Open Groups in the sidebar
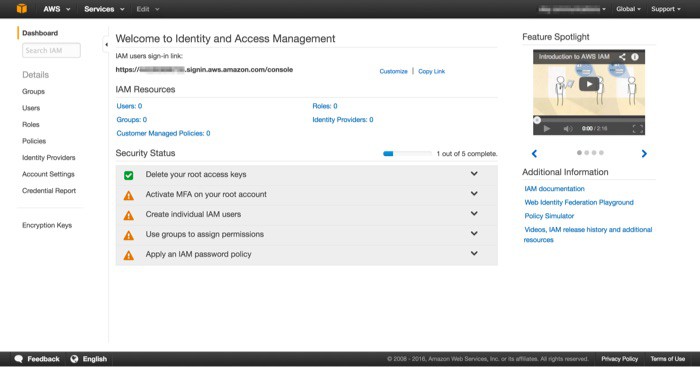The width and height of the screenshot is (700, 367). tap(33, 92)
